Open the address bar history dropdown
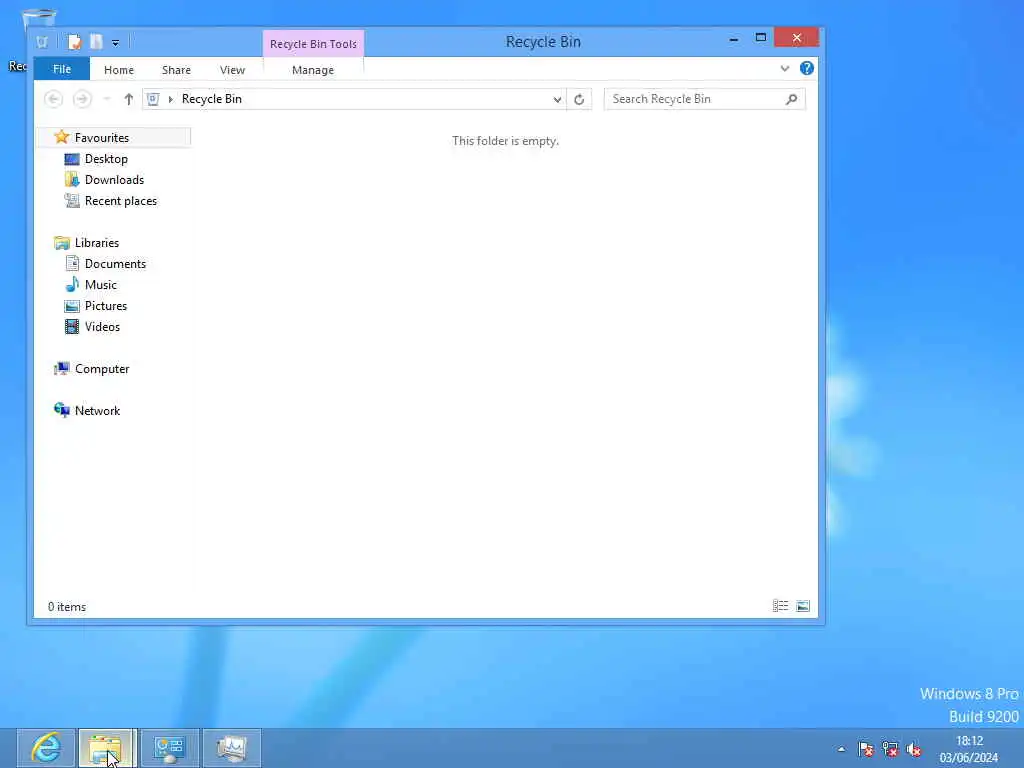 557,99
